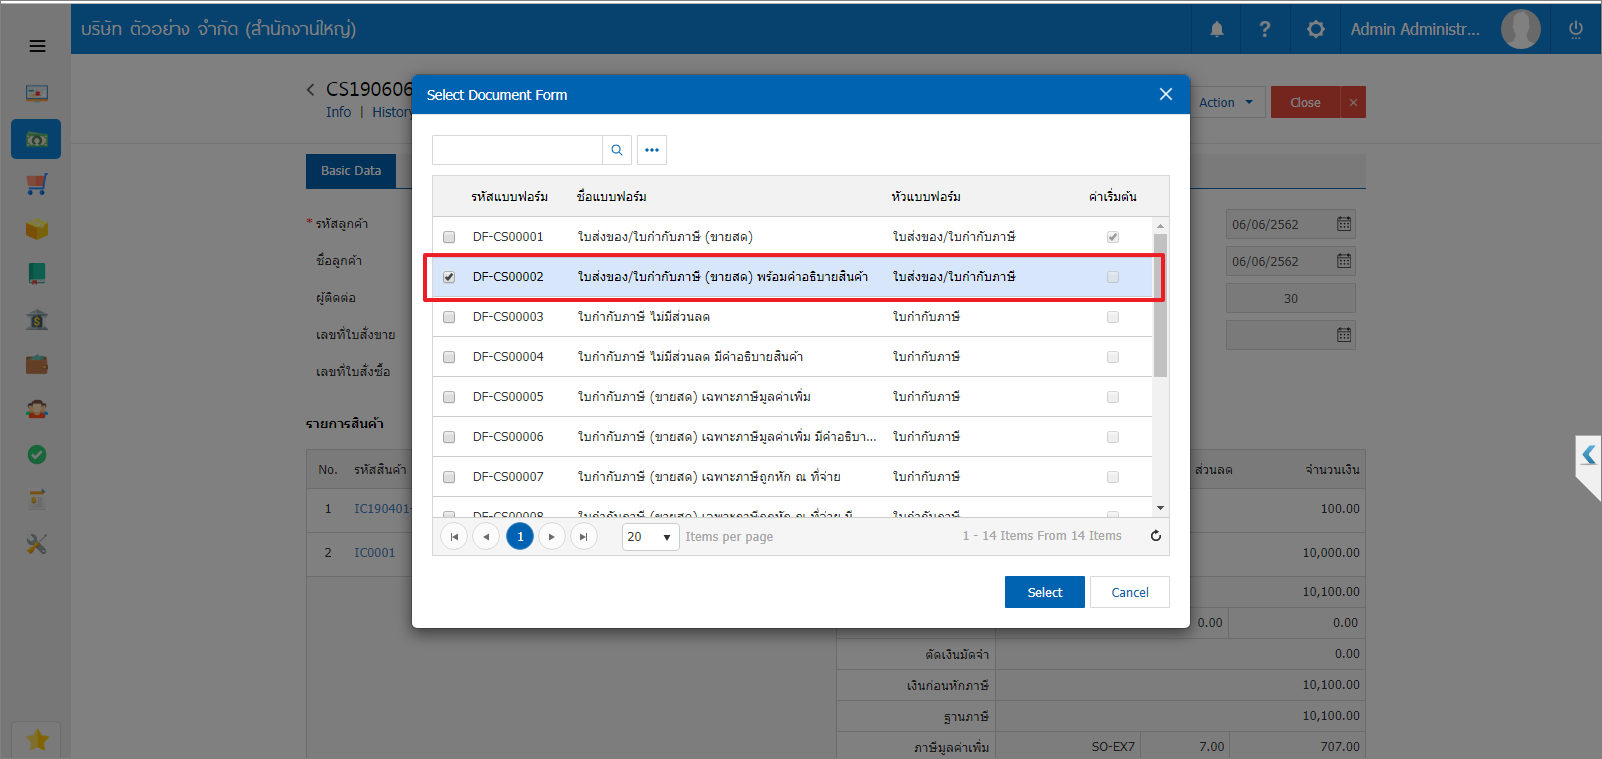Screen dimensions: 1602x759
Task: Open the notifications bell
Action: (x=1217, y=29)
